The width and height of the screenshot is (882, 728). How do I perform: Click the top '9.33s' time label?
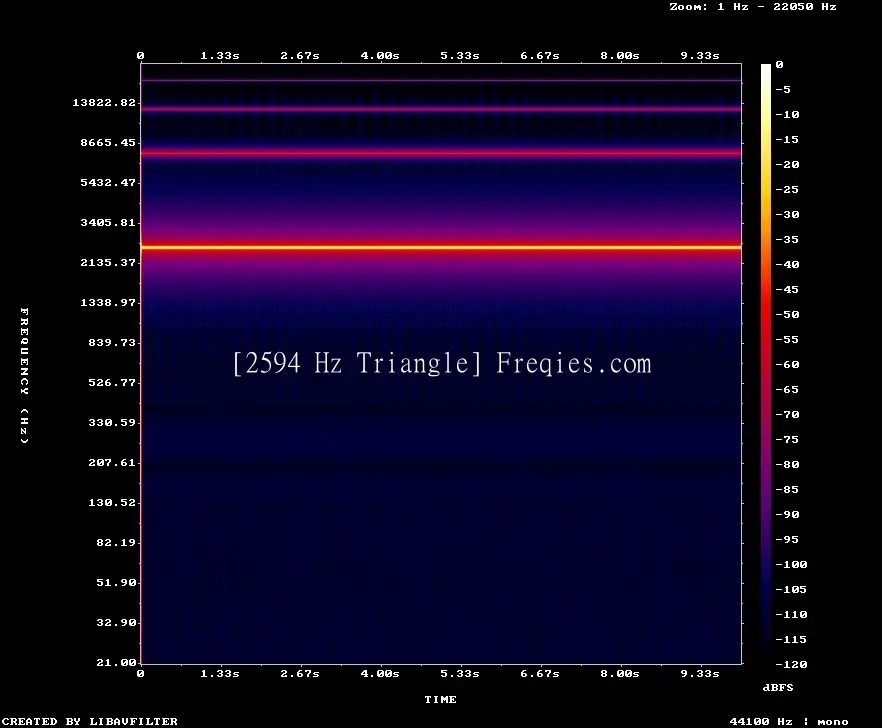click(x=700, y=56)
